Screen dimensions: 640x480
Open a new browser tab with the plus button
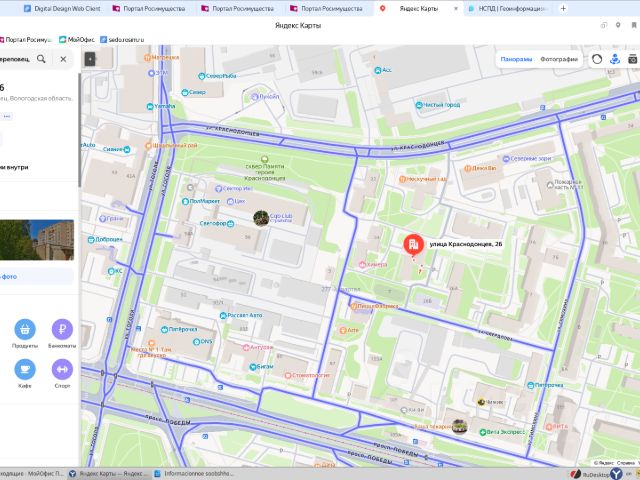pos(563,8)
